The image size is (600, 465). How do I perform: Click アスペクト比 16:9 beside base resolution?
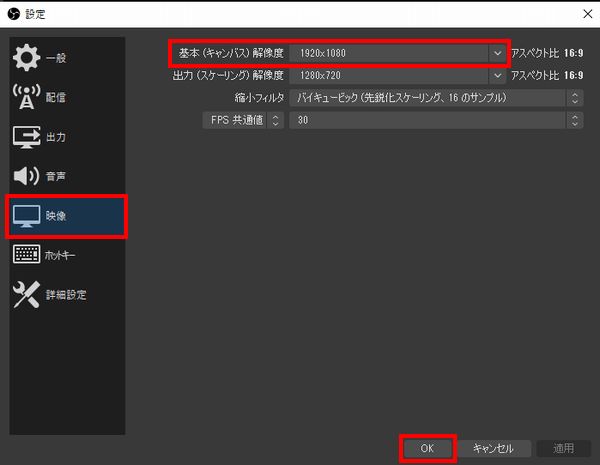(x=547, y=53)
